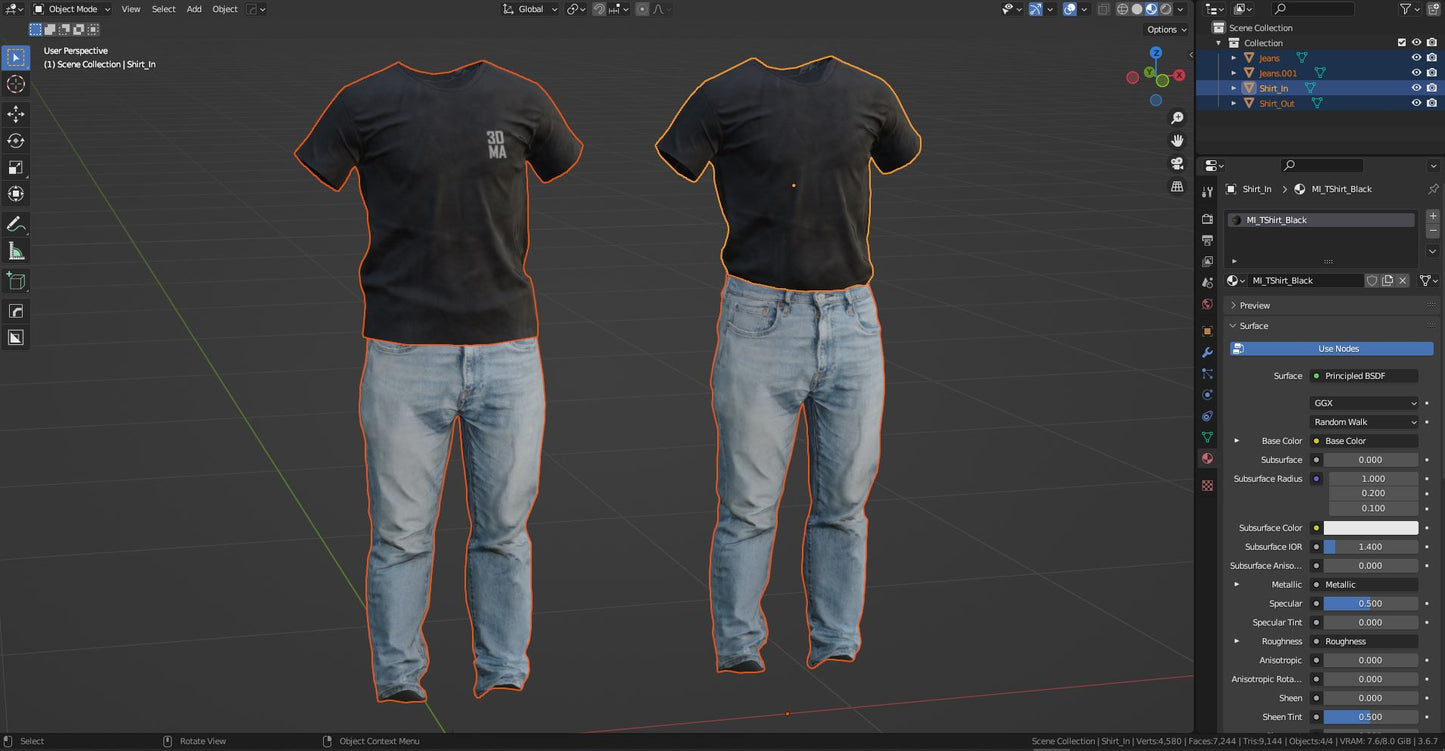The image size is (1445, 751).
Task: Click the Subsurface Color white swatch
Action: point(1370,528)
